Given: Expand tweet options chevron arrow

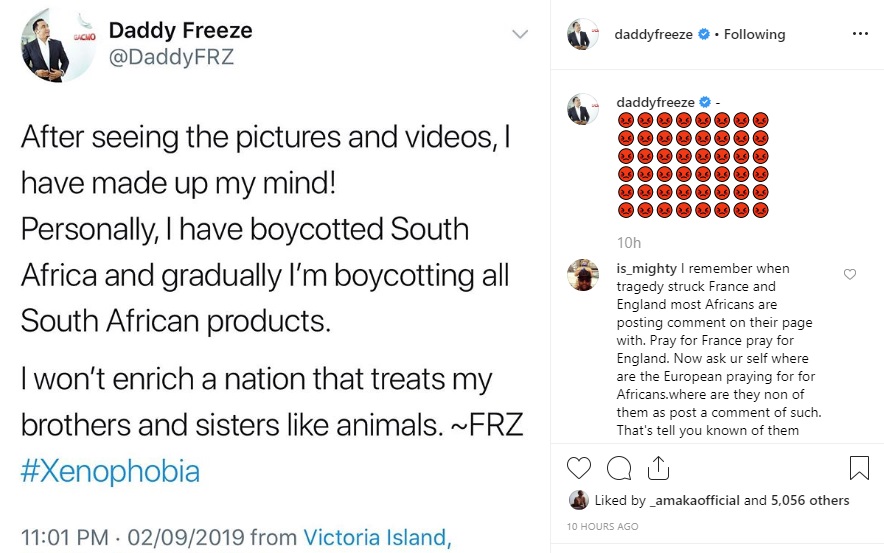Looking at the screenshot, I should [520, 35].
